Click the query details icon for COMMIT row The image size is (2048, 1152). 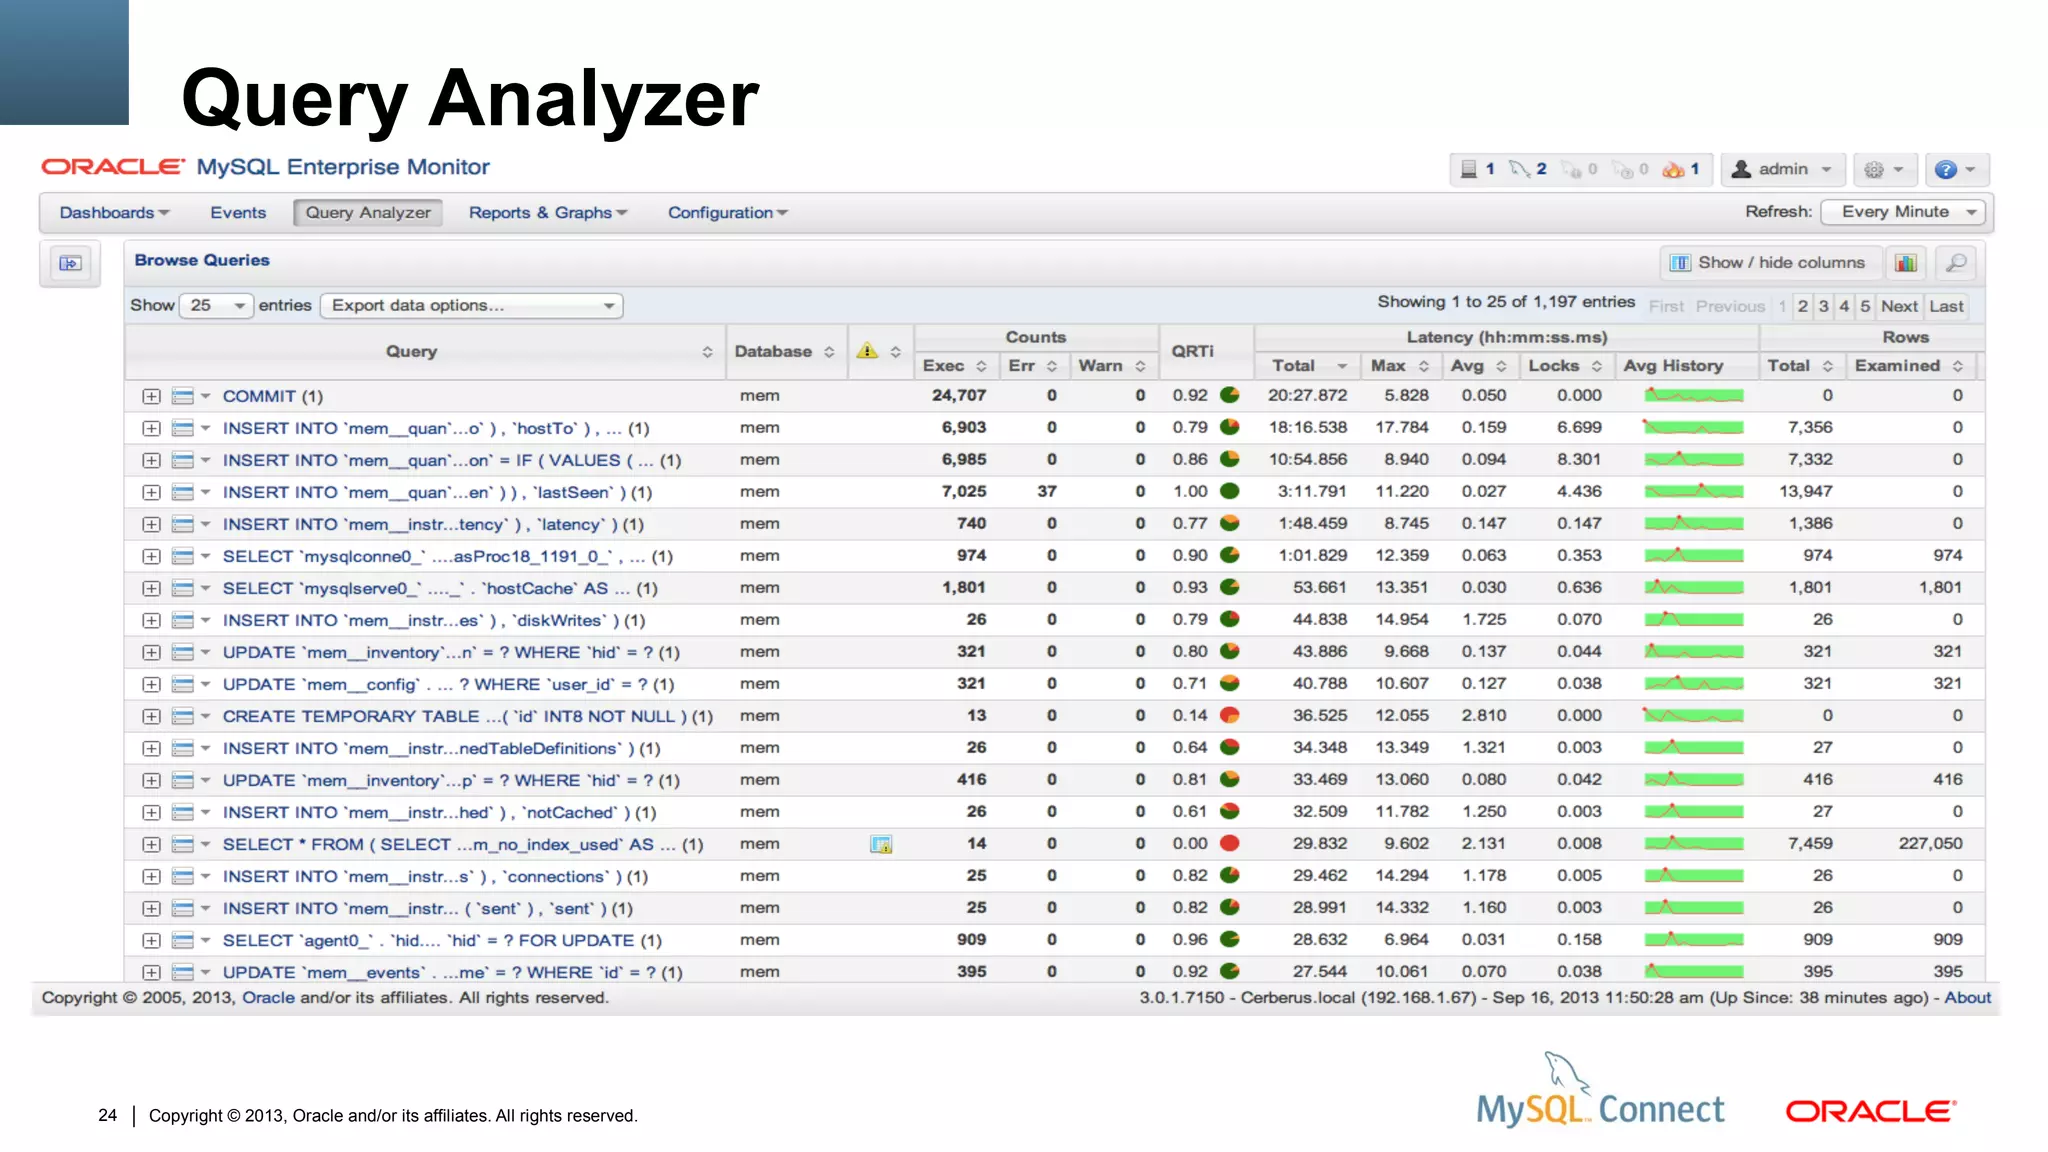tap(183, 397)
